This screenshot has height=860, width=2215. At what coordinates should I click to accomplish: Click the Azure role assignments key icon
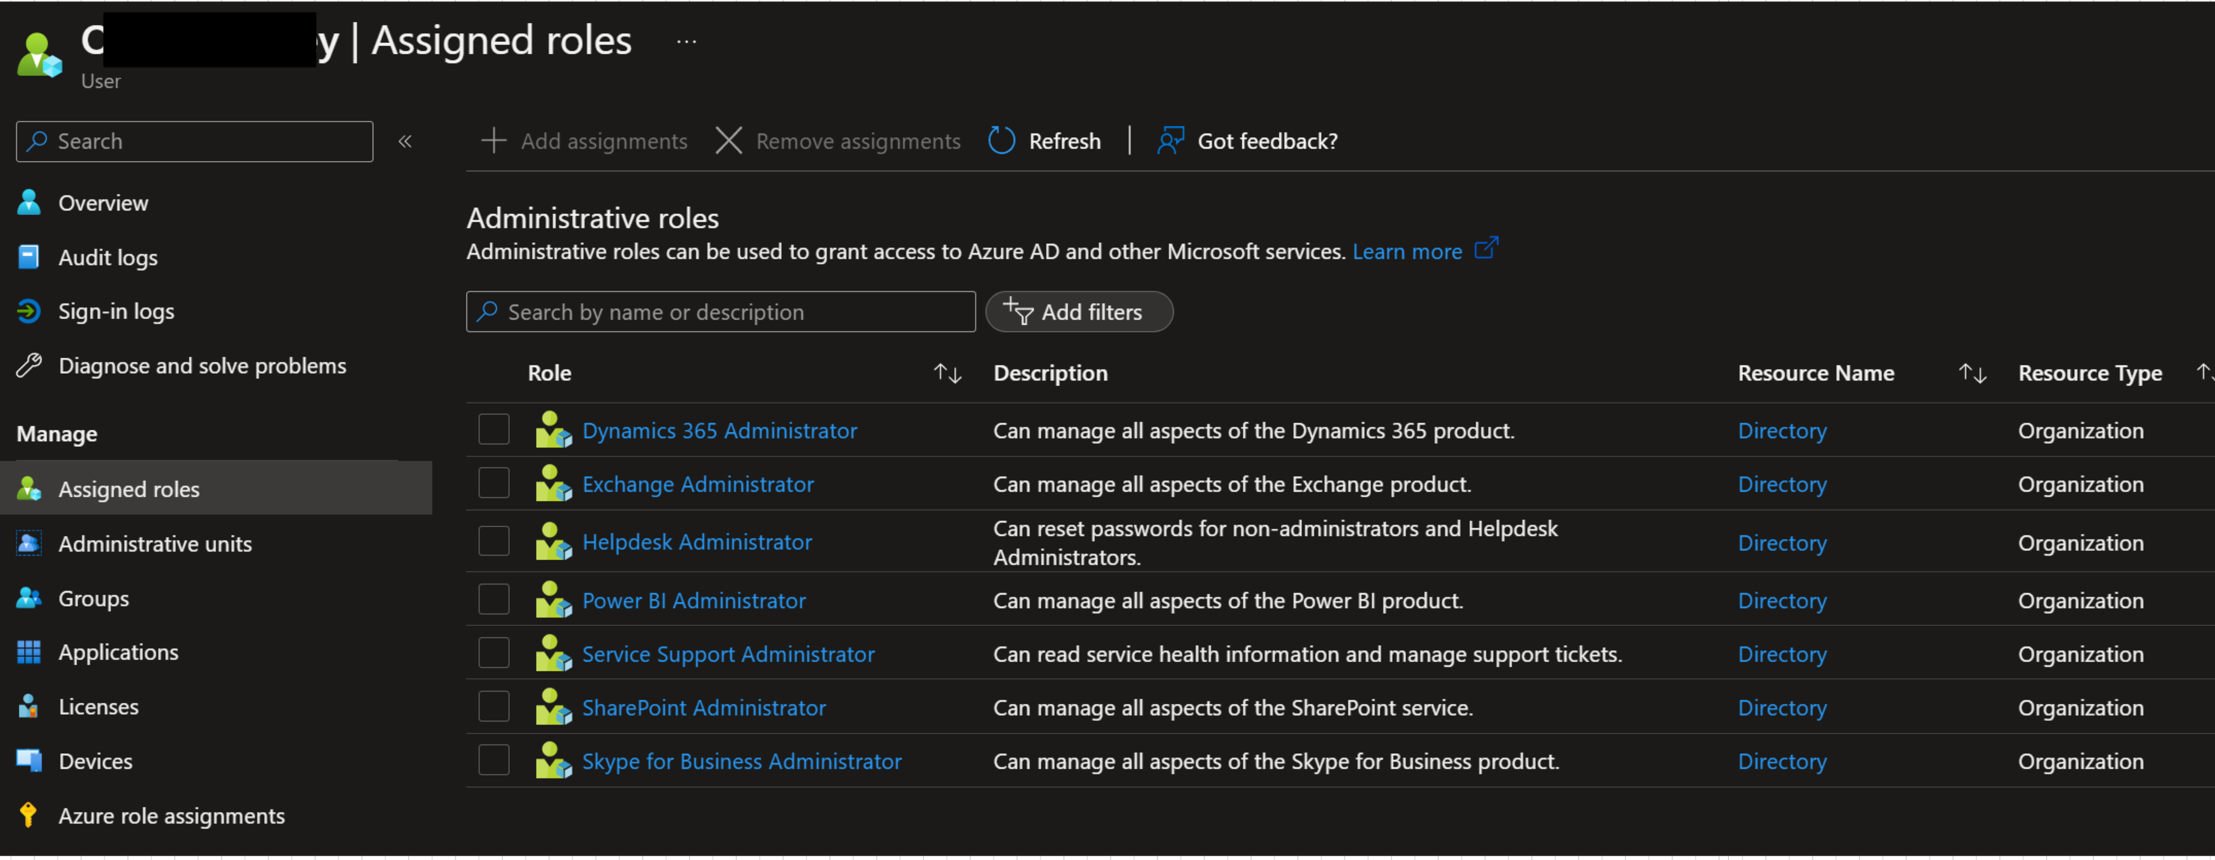(x=28, y=815)
